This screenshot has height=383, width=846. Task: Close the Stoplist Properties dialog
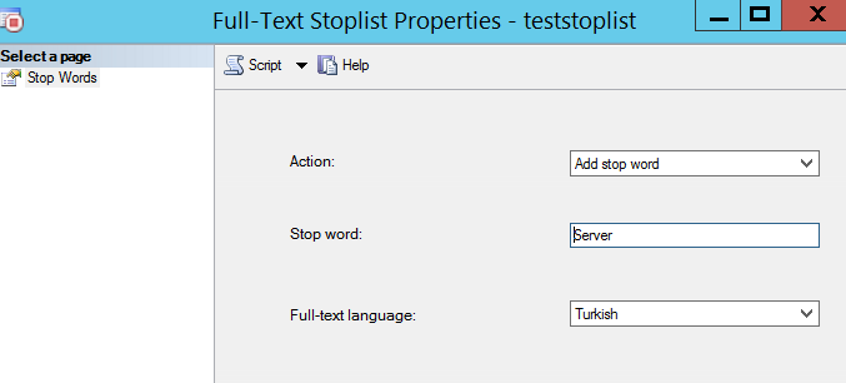coord(814,15)
